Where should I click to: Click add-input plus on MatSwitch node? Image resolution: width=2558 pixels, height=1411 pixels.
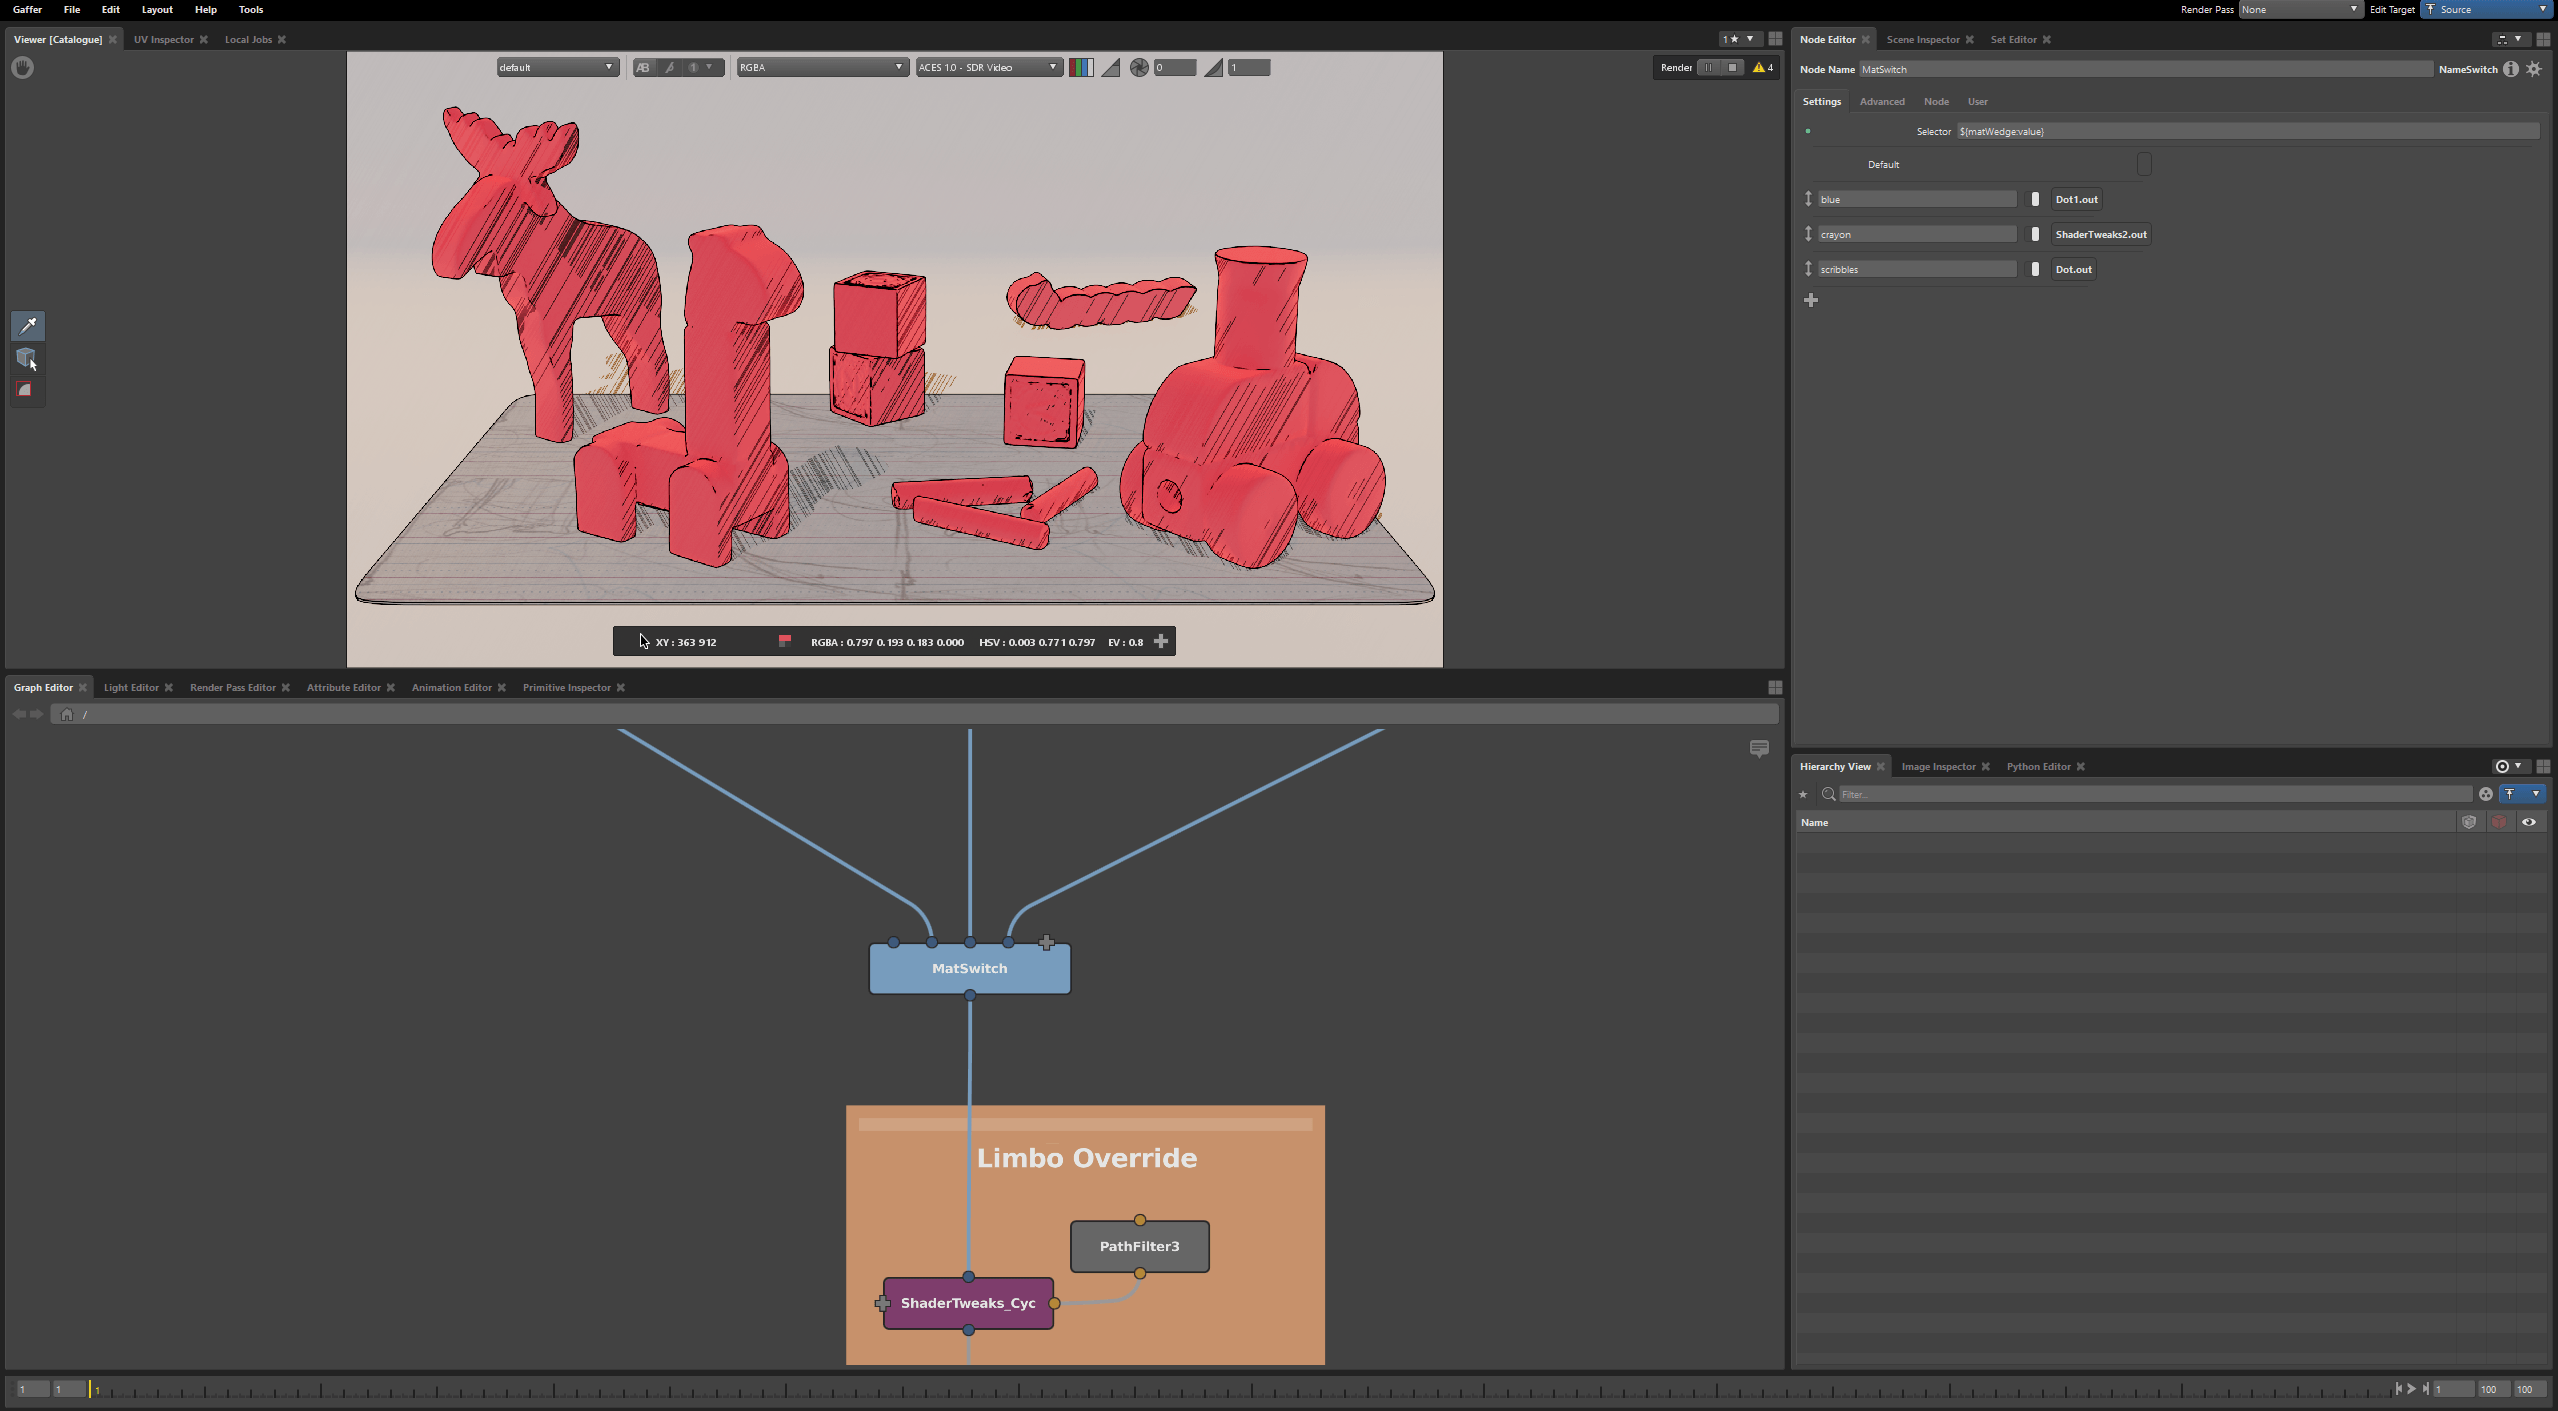1046,942
